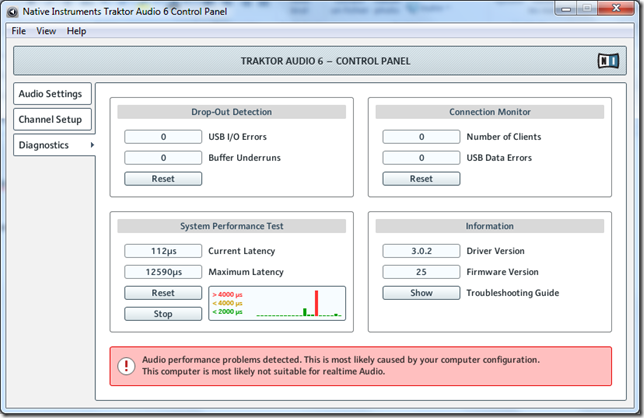Click the Maximum Latency value field

(x=163, y=272)
